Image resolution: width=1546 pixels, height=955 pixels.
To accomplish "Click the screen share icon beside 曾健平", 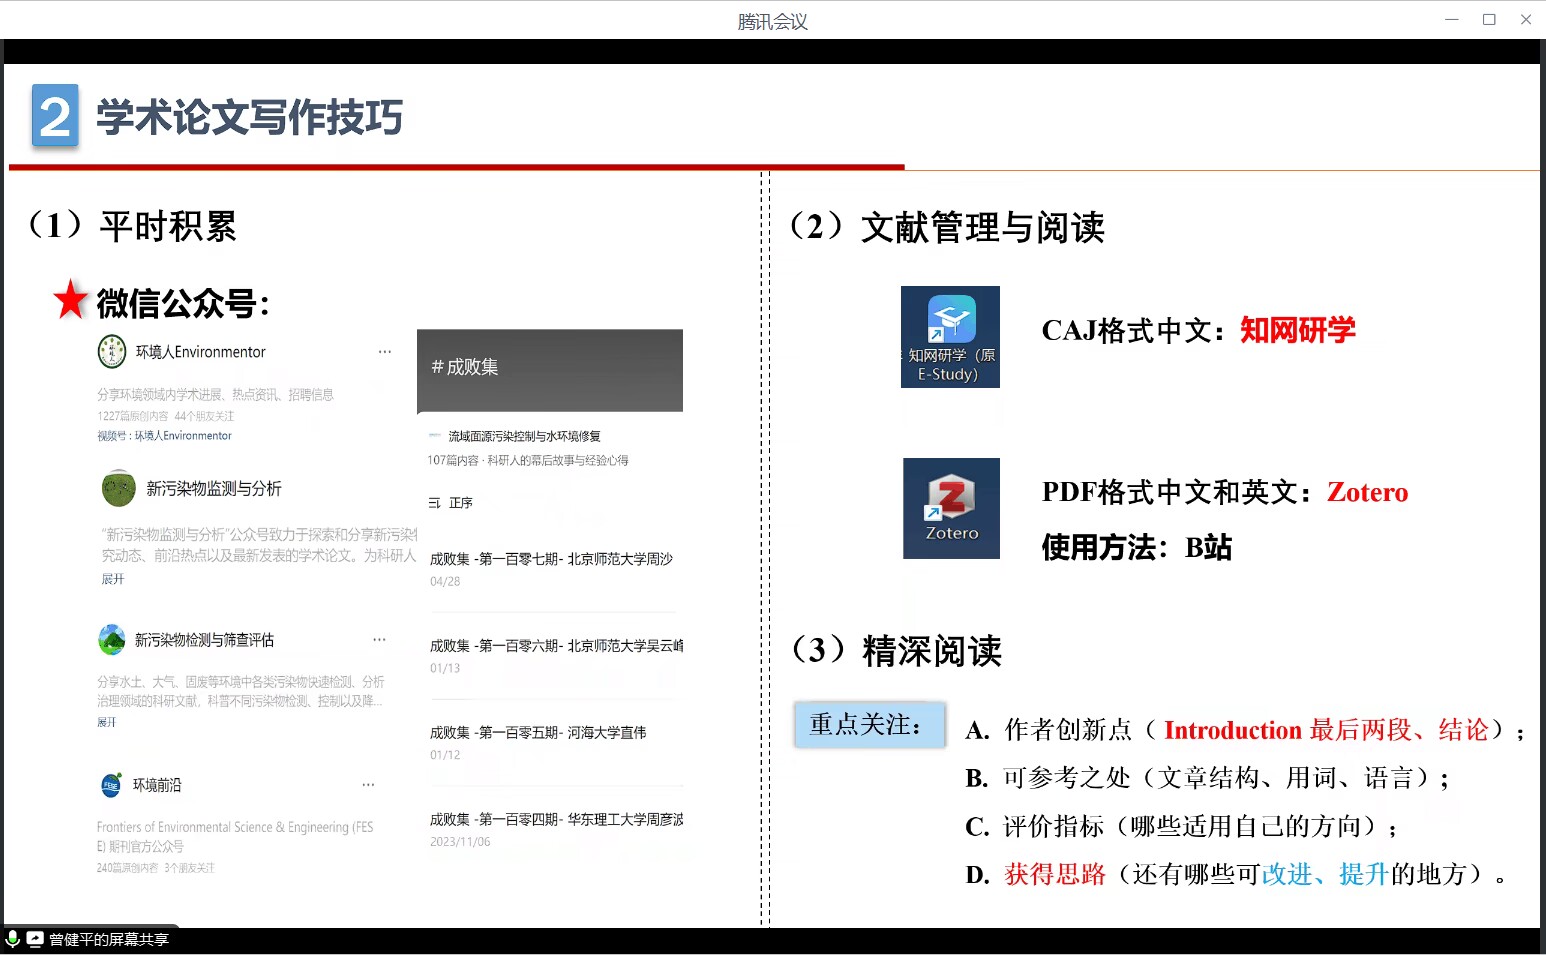I will 35,939.
